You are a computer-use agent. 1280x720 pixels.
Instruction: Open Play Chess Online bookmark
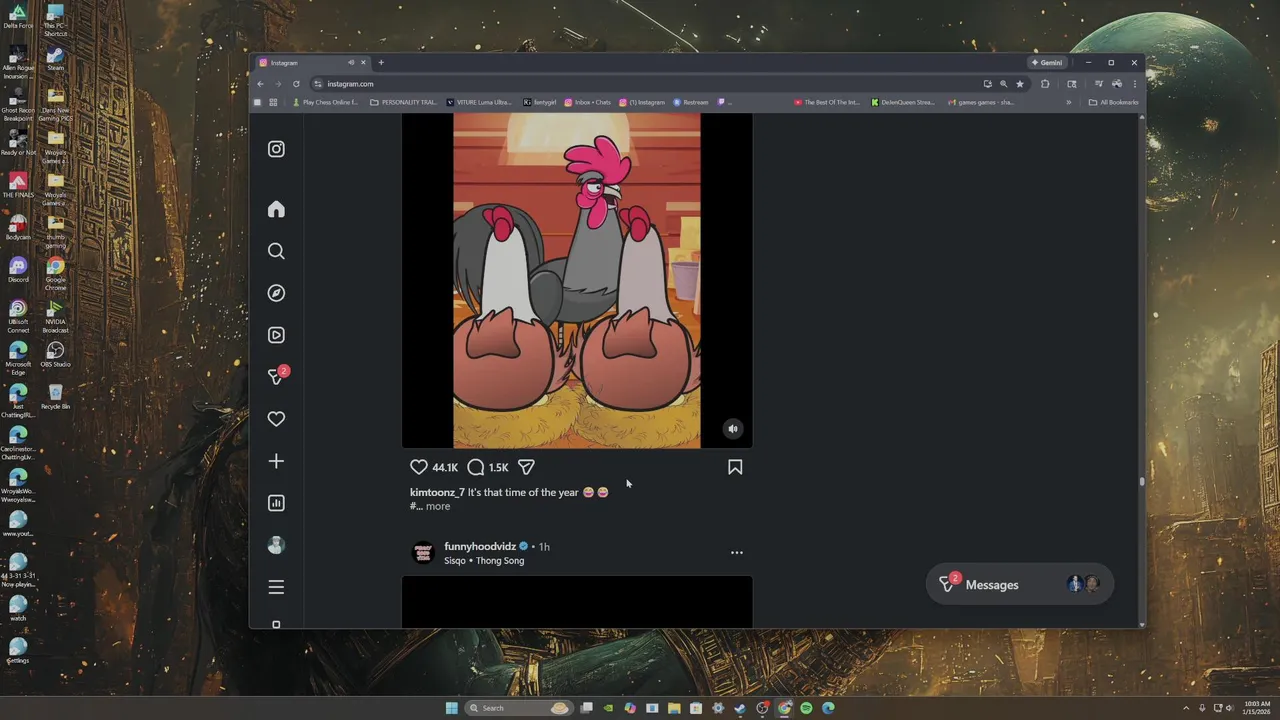click(326, 102)
